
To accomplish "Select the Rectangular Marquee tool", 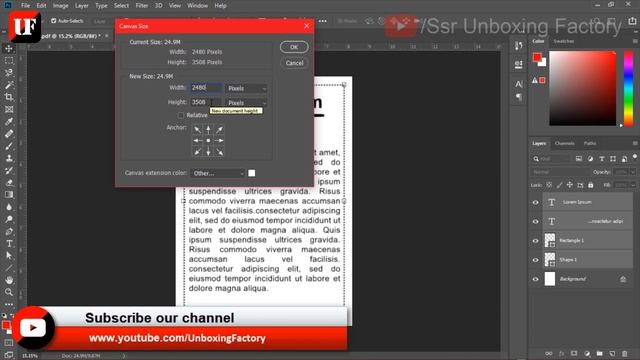I will 9,61.
